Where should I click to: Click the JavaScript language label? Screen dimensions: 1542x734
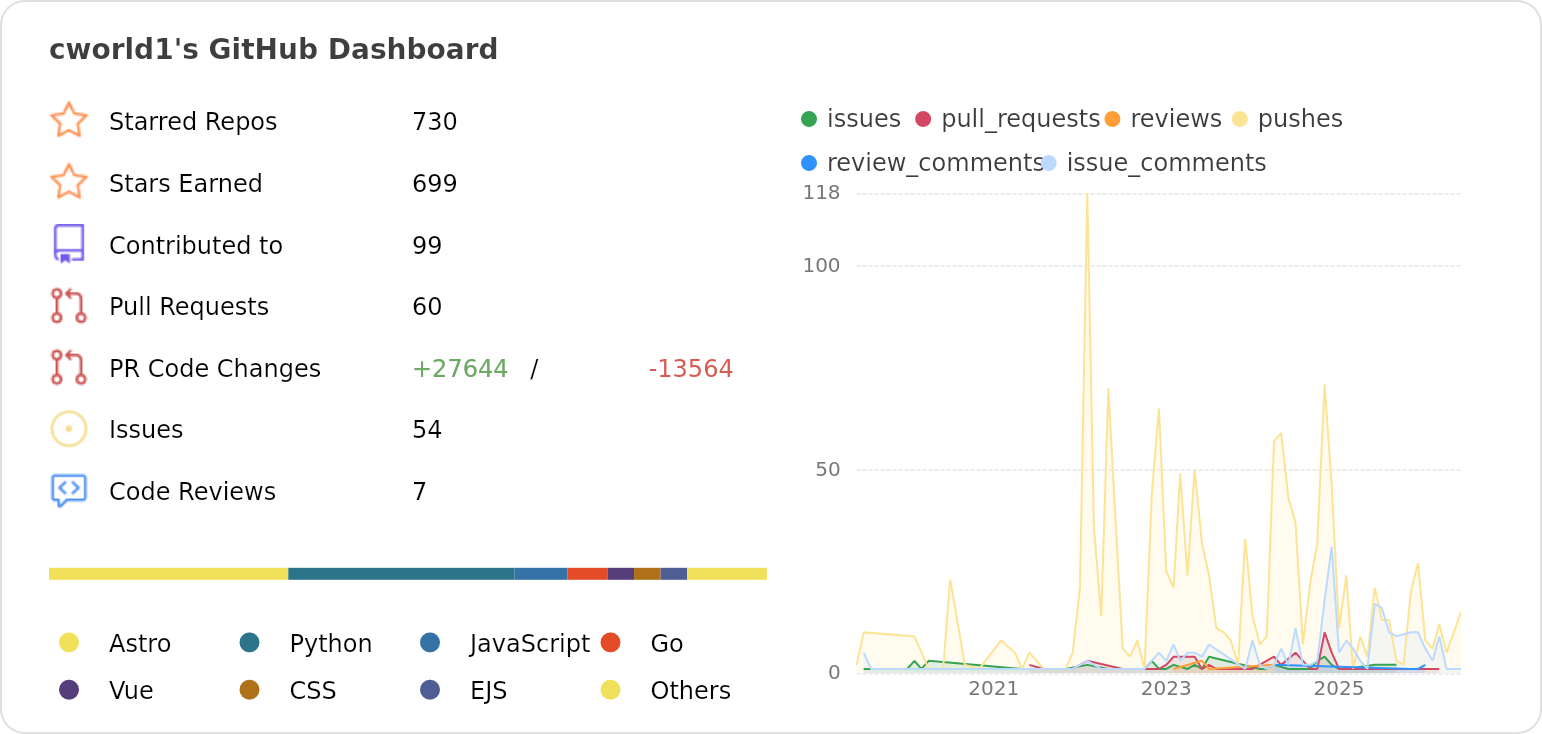(x=530, y=644)
